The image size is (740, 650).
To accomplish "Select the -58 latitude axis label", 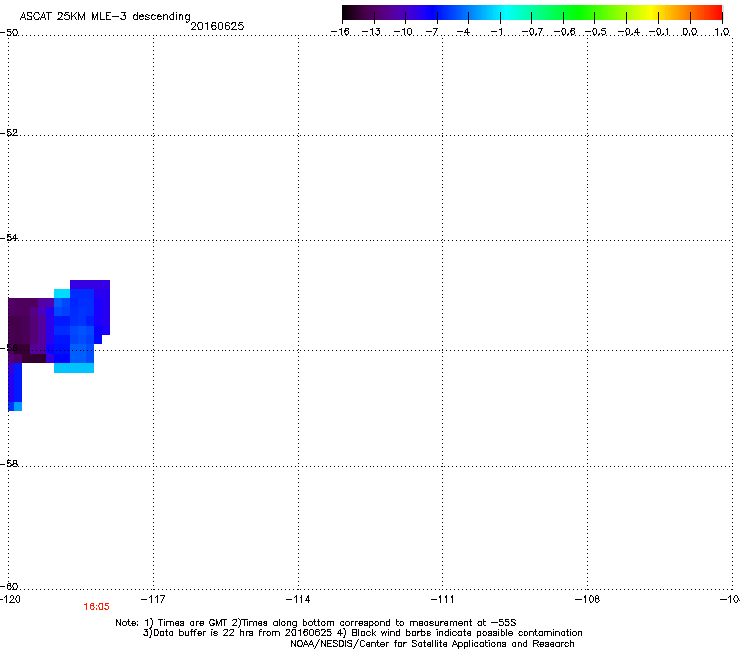I will pos(9,464).
